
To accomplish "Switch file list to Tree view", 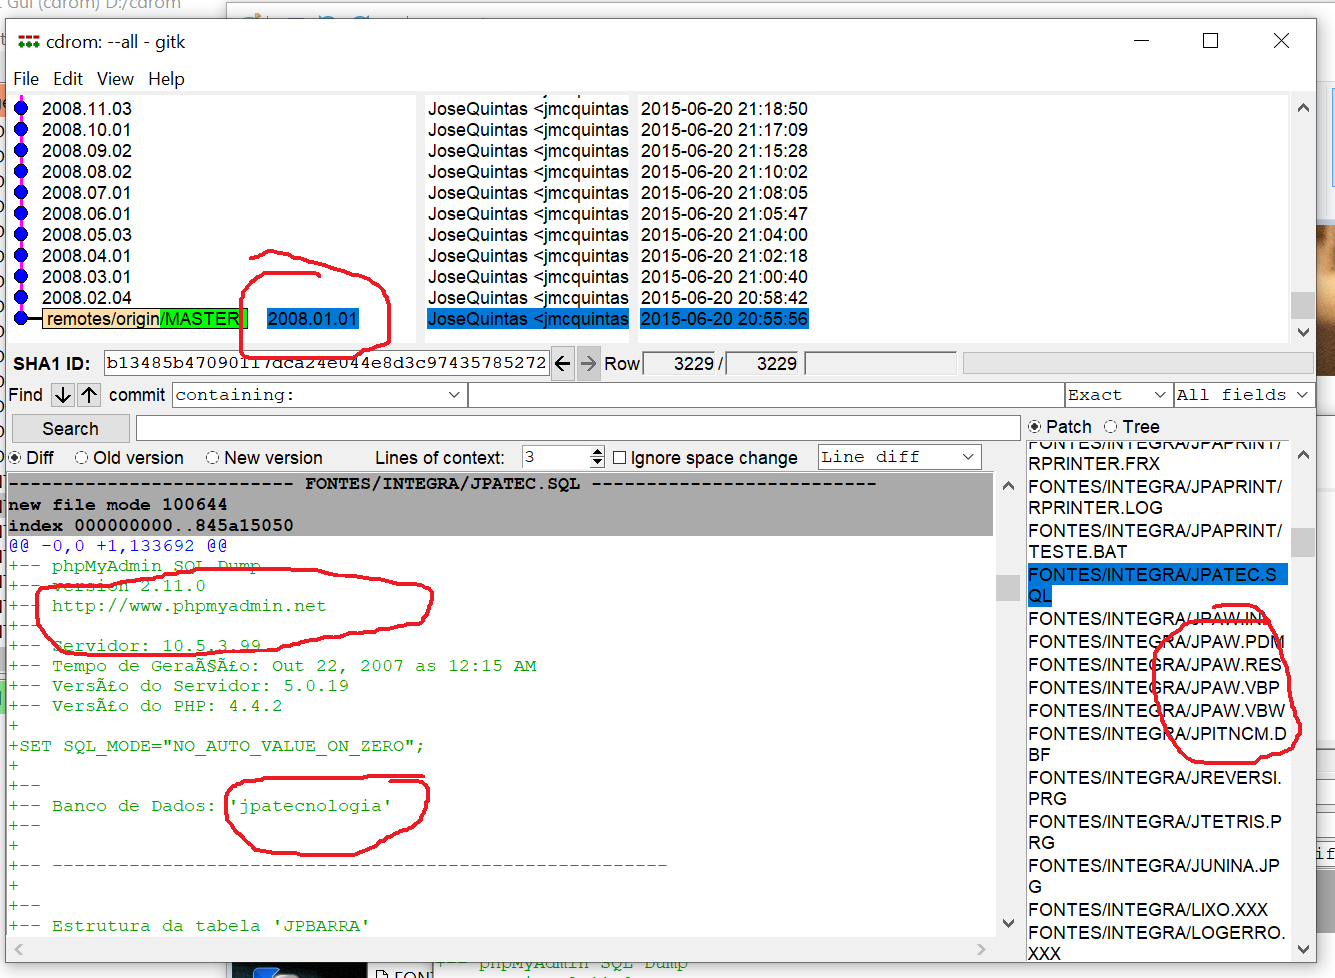I will tap(1110, 427).
